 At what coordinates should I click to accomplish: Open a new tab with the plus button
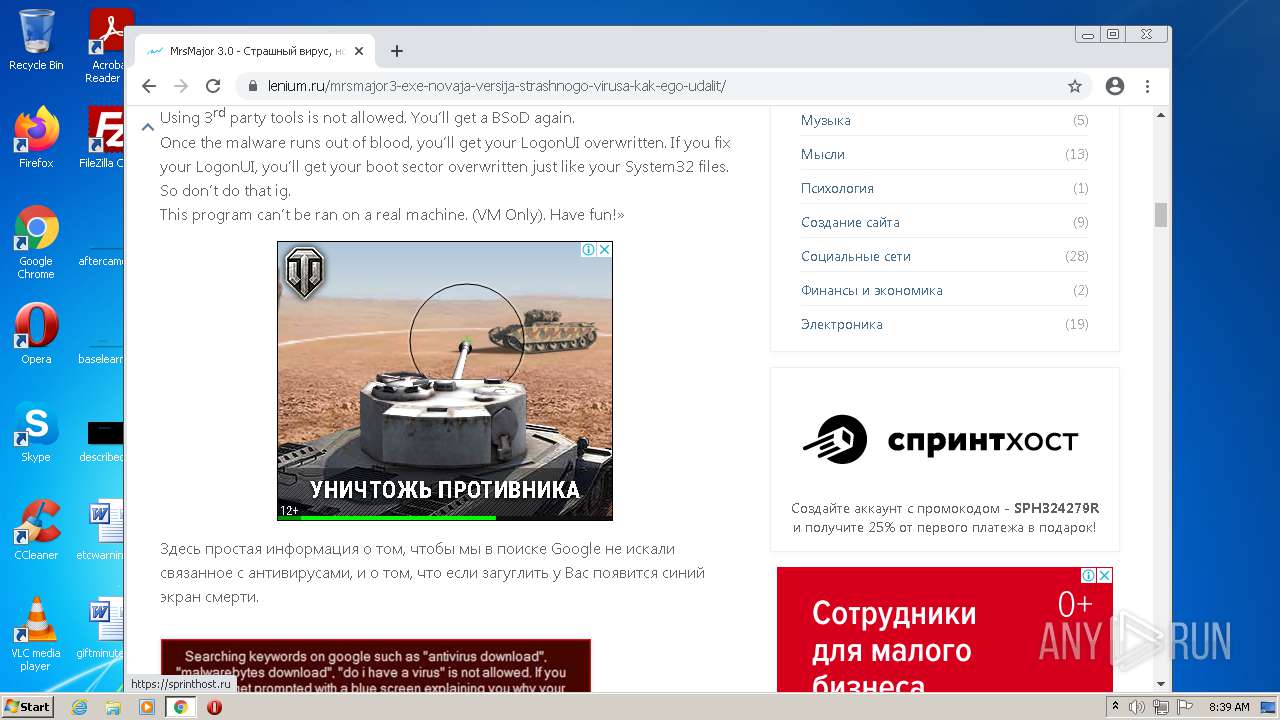pos(397,51)
